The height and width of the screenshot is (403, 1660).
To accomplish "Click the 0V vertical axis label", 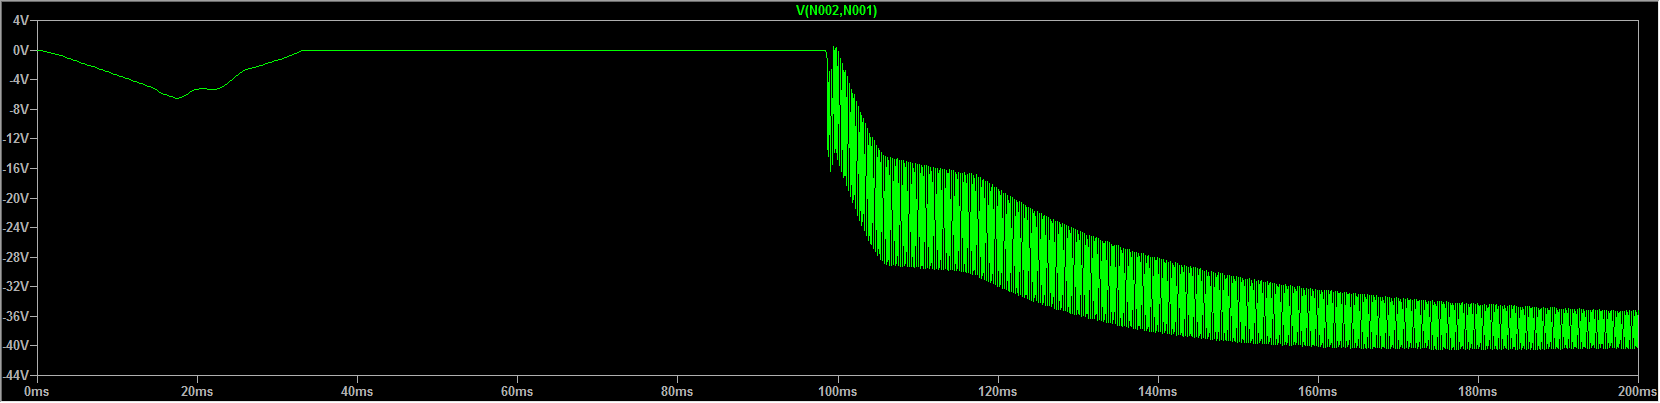I will (x=21, y=50).
